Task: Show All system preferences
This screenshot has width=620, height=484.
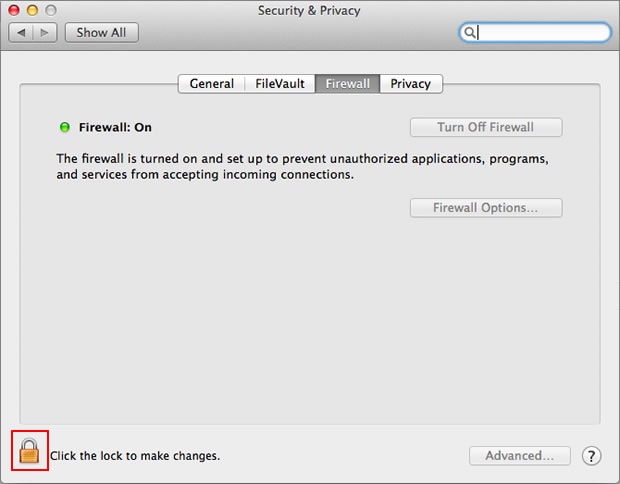Action: click(x=102, y=32)
